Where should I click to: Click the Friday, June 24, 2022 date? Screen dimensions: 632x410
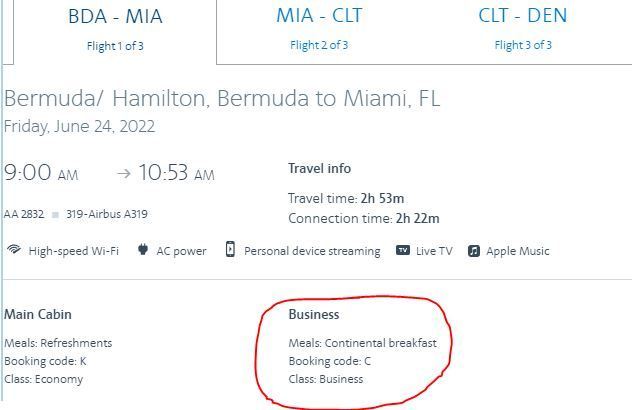(80, 127)
